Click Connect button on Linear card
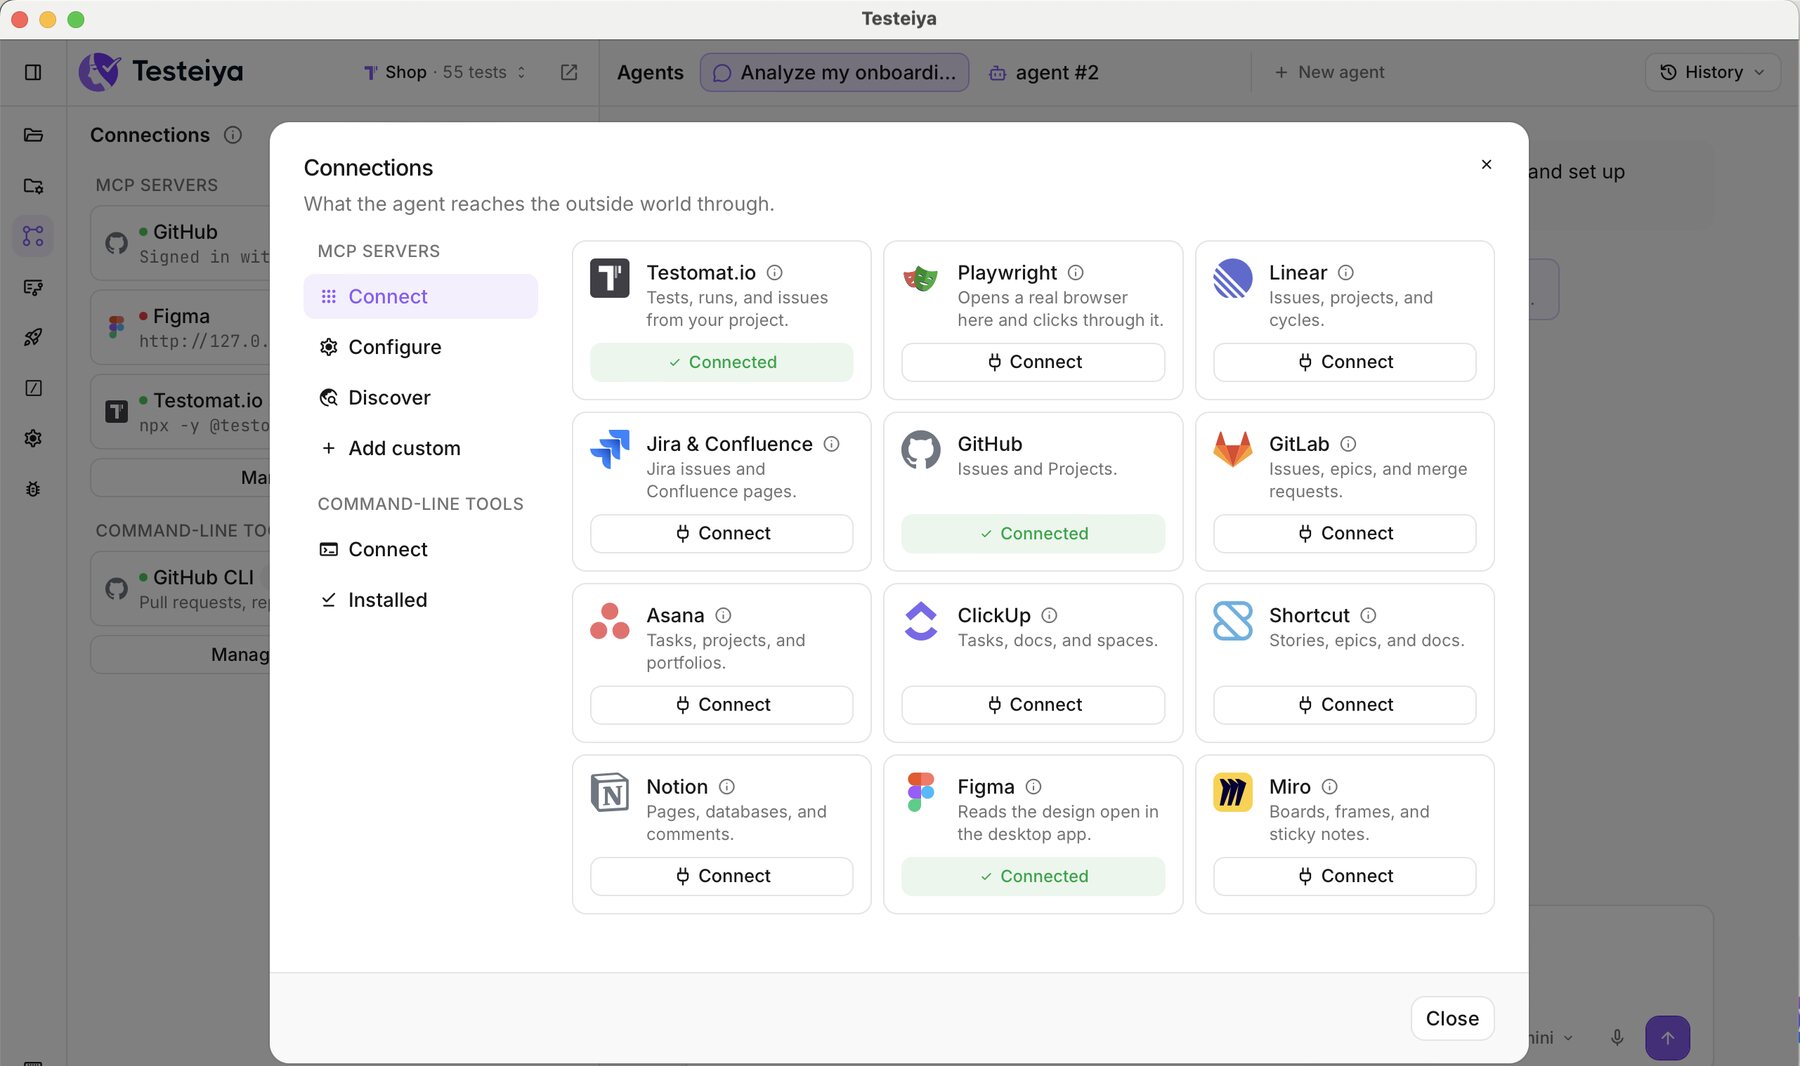 pyautogui.click(x=1344, y=362)
